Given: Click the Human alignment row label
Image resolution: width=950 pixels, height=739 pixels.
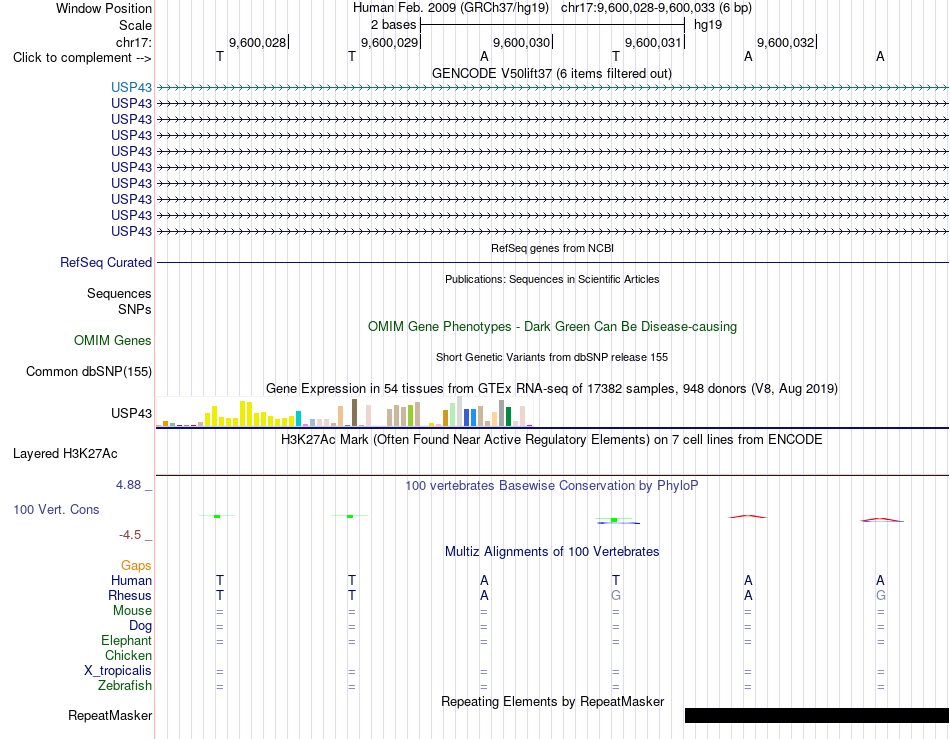Looking at the screenshot, I should [x=131, y=580].
